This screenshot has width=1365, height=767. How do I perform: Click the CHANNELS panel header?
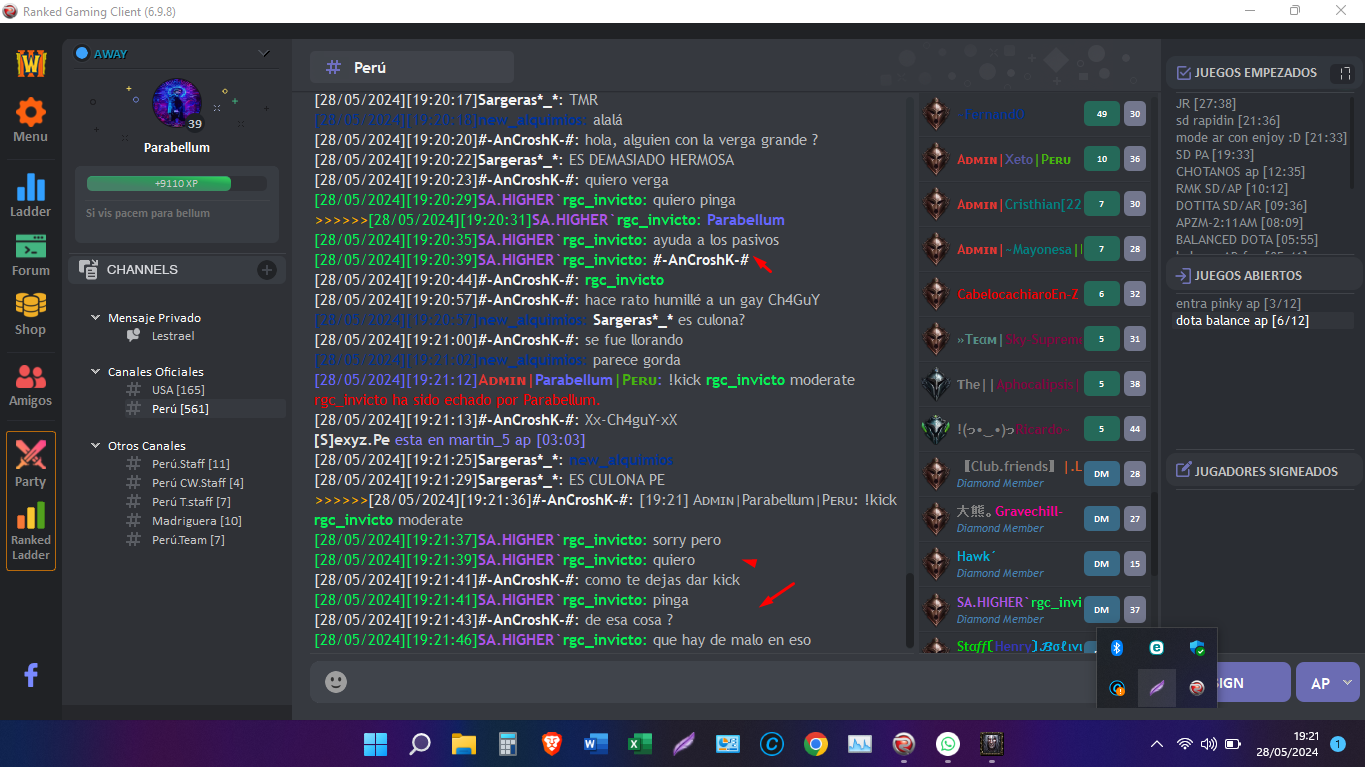tap(177, 269)
